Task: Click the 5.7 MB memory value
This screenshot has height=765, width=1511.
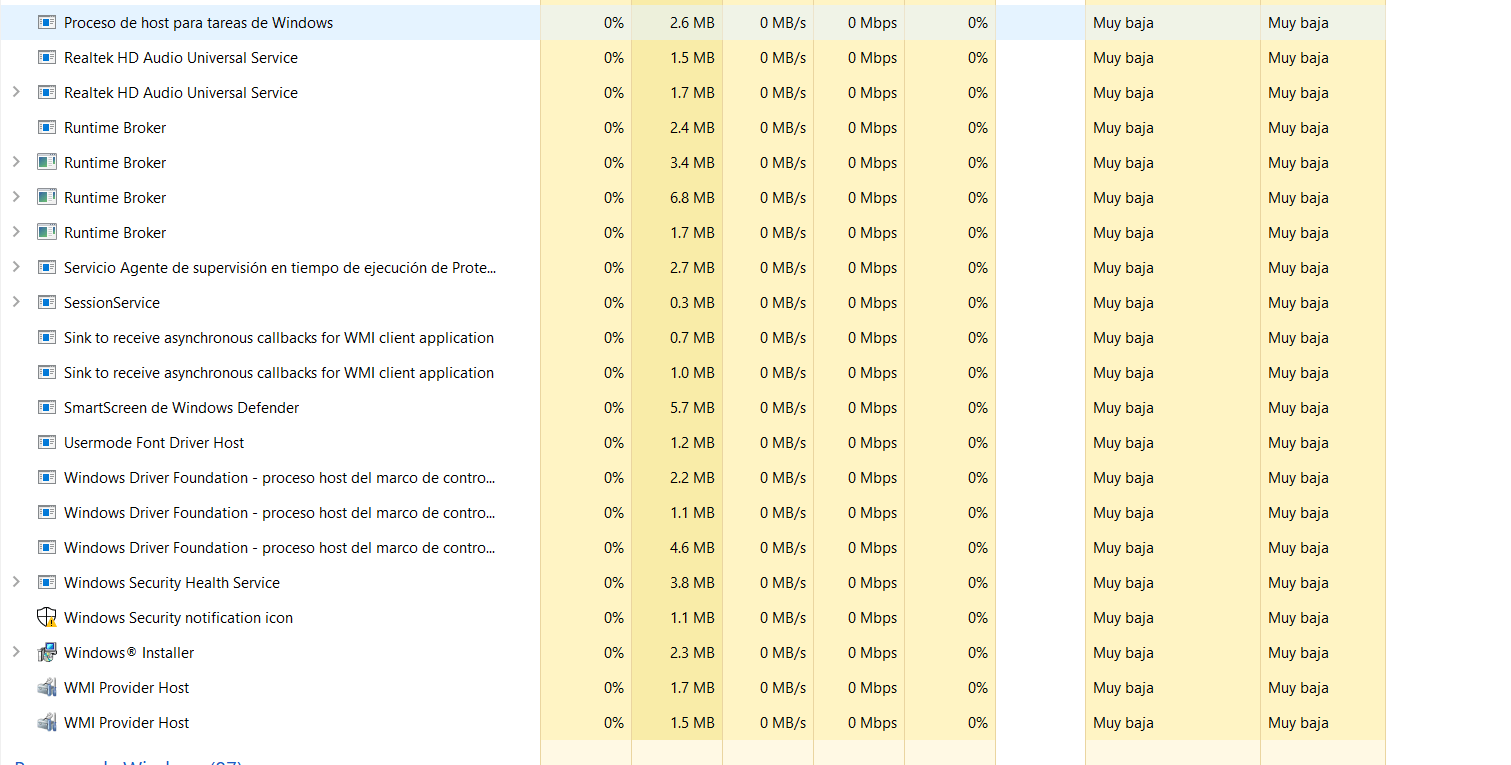Action: [x=692, y=407]
